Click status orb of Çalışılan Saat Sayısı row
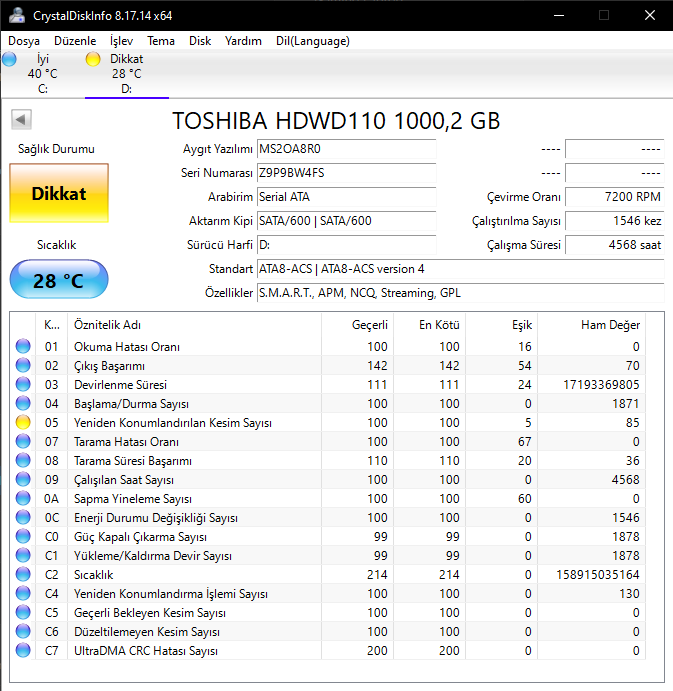 click(23, 479)
